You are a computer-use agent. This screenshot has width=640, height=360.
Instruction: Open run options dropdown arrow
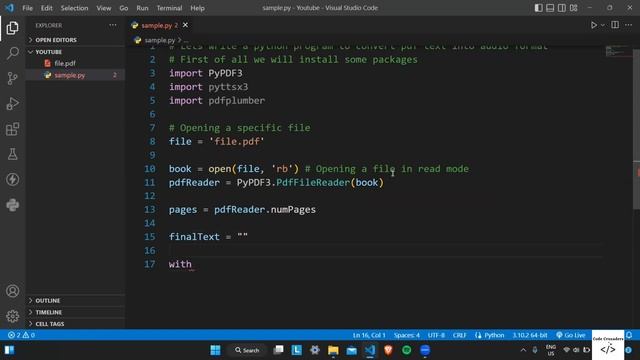pos(602,25)
